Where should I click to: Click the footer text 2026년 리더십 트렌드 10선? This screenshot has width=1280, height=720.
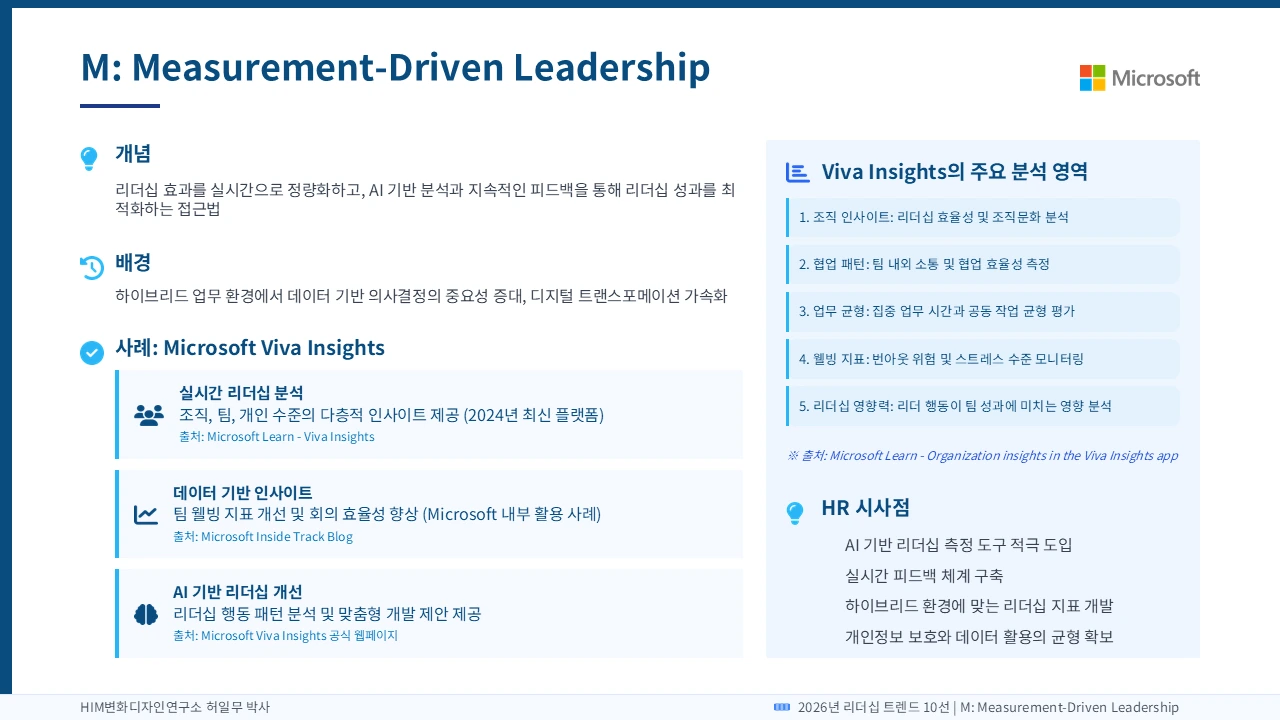click(874, 707)
